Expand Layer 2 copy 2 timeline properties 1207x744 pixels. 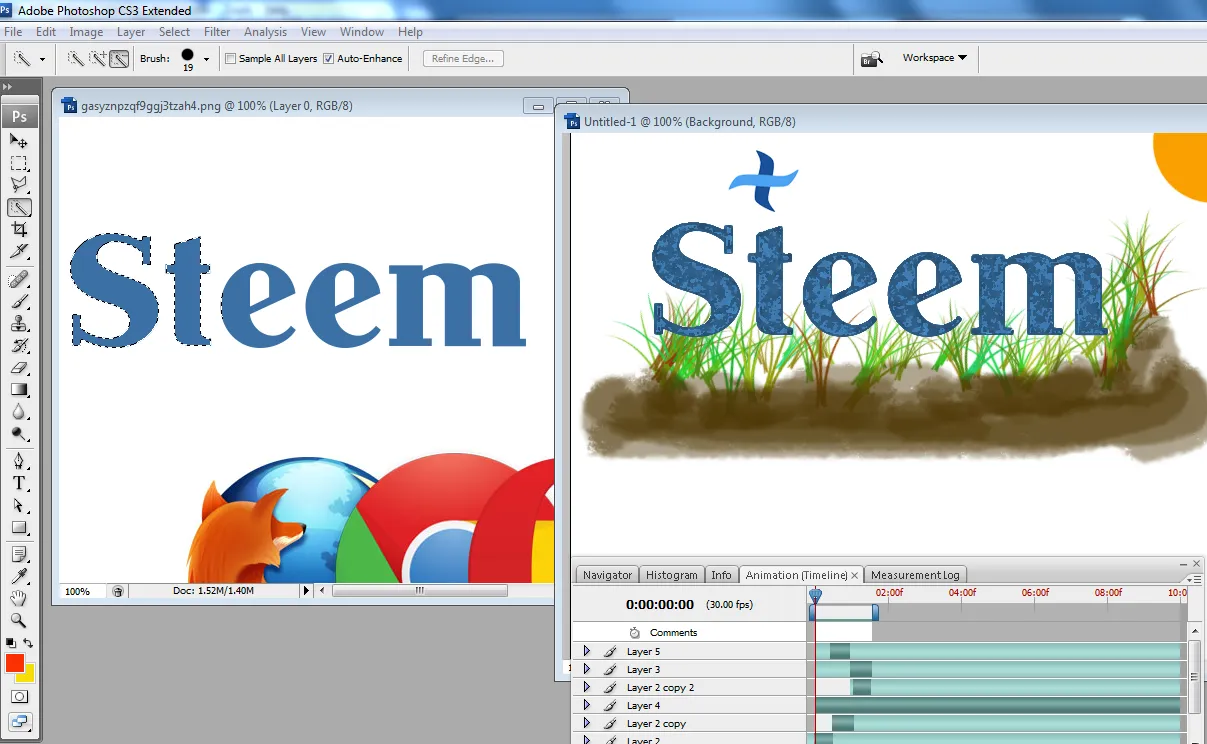click(587, 687)
